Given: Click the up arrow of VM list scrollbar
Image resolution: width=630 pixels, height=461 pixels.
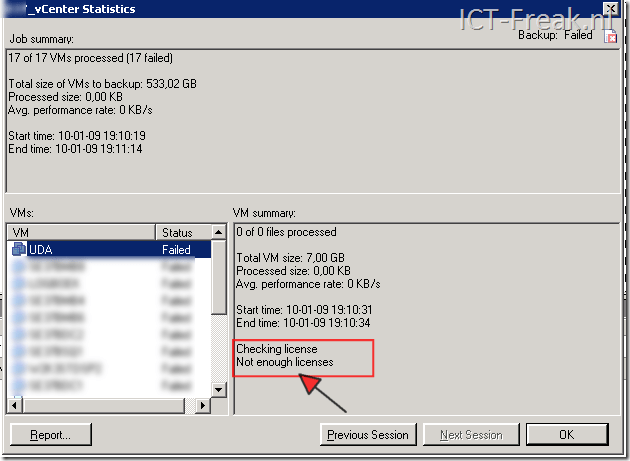Looking at the screenshot, I should (218, 233).
